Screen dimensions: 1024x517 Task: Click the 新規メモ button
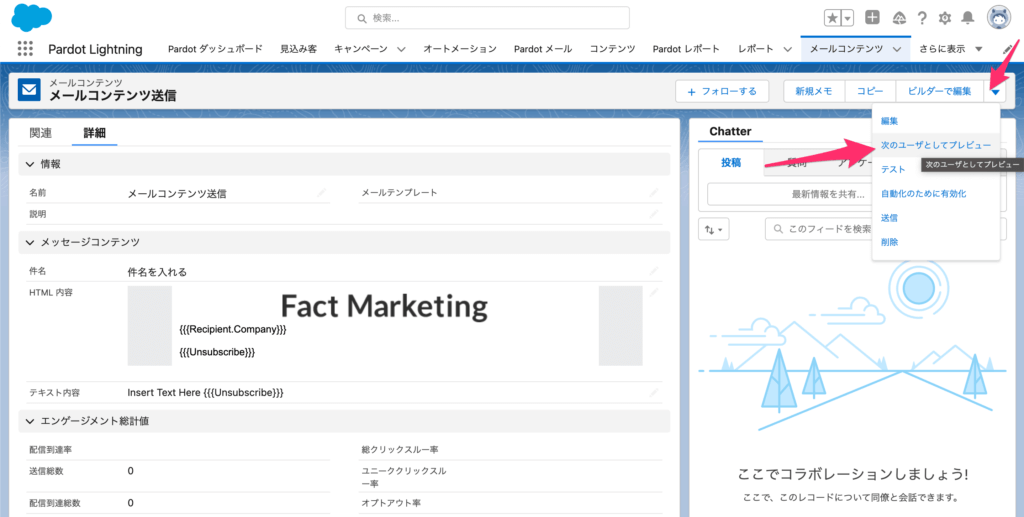click(814, 91)
